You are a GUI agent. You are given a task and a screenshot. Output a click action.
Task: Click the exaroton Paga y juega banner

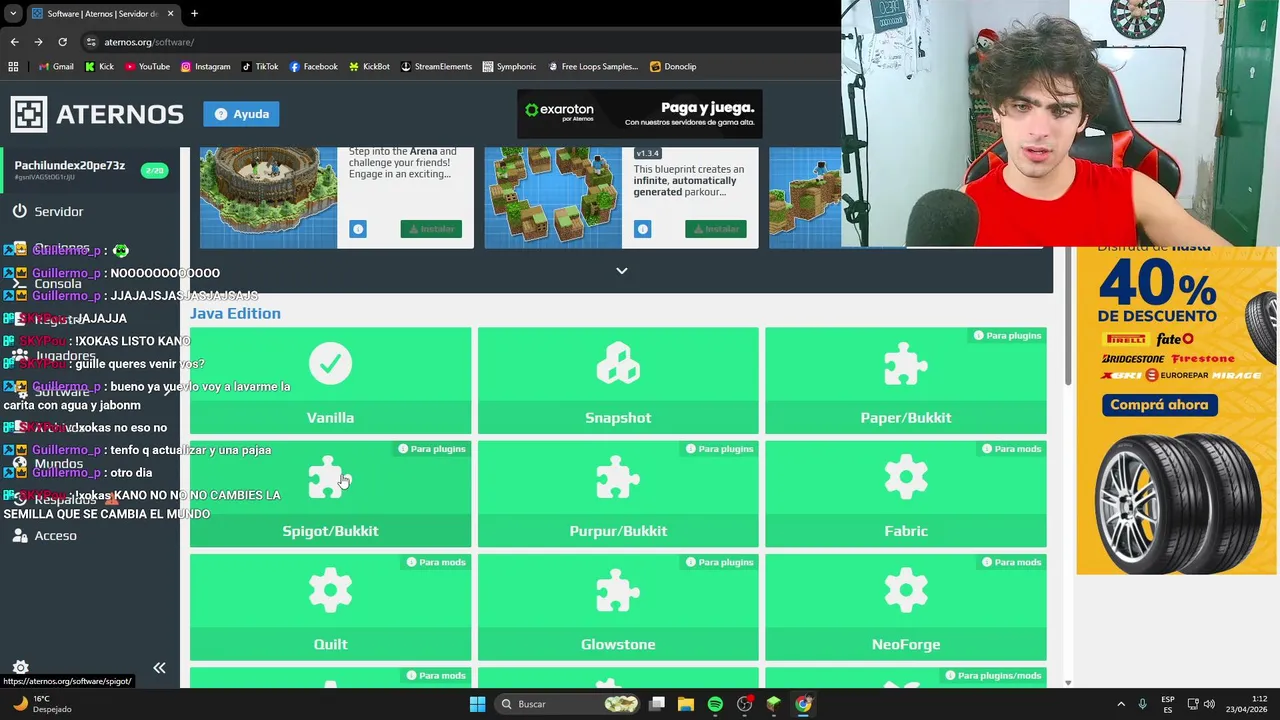click(640, 114)
